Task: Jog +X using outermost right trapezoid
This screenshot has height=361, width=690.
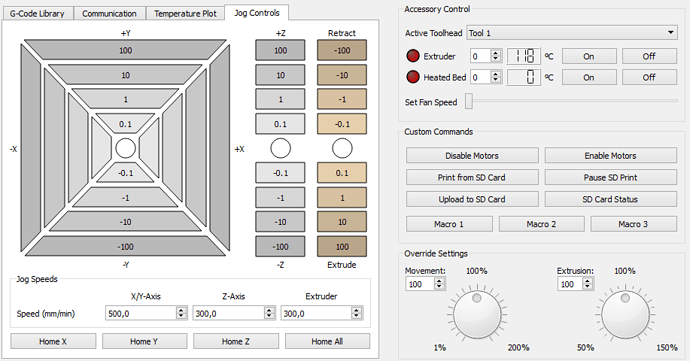Action: tap(220, 148)
